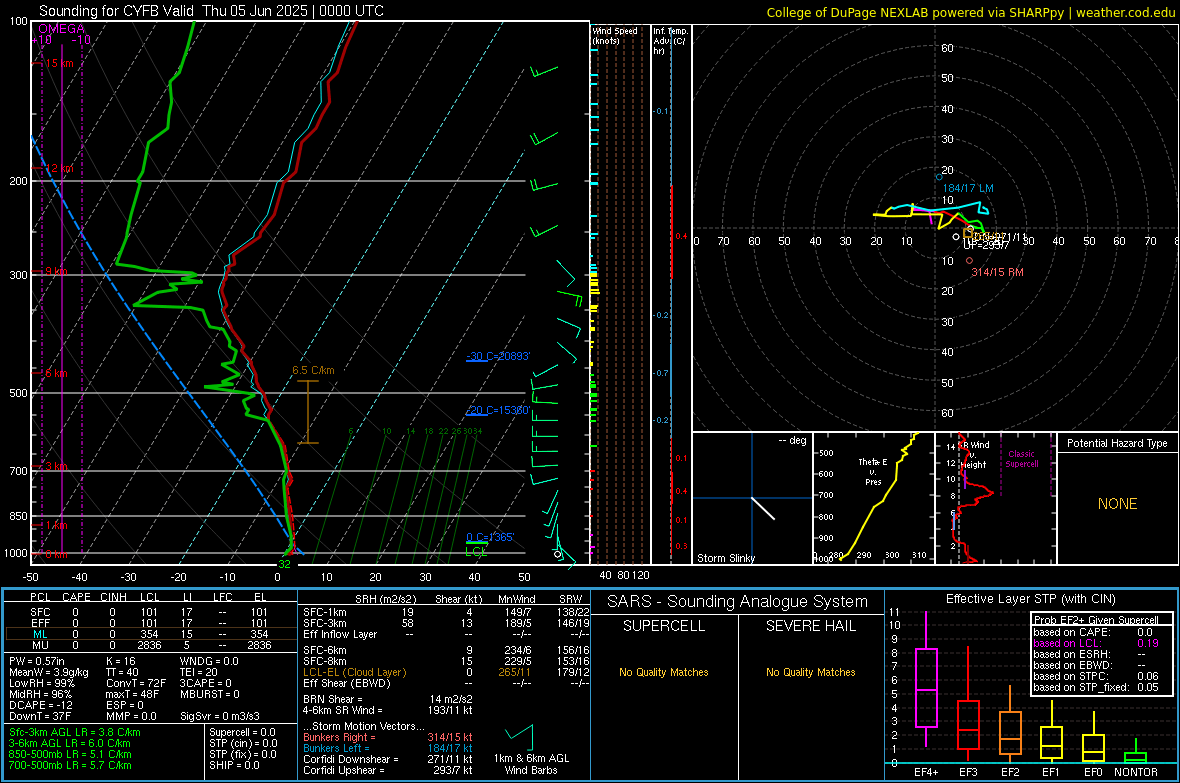Image resolution: width=1180 pixels, height=783 pixels.
Task: Click the SR Wind v. Height plot label
Action: [x=975, y=455]
